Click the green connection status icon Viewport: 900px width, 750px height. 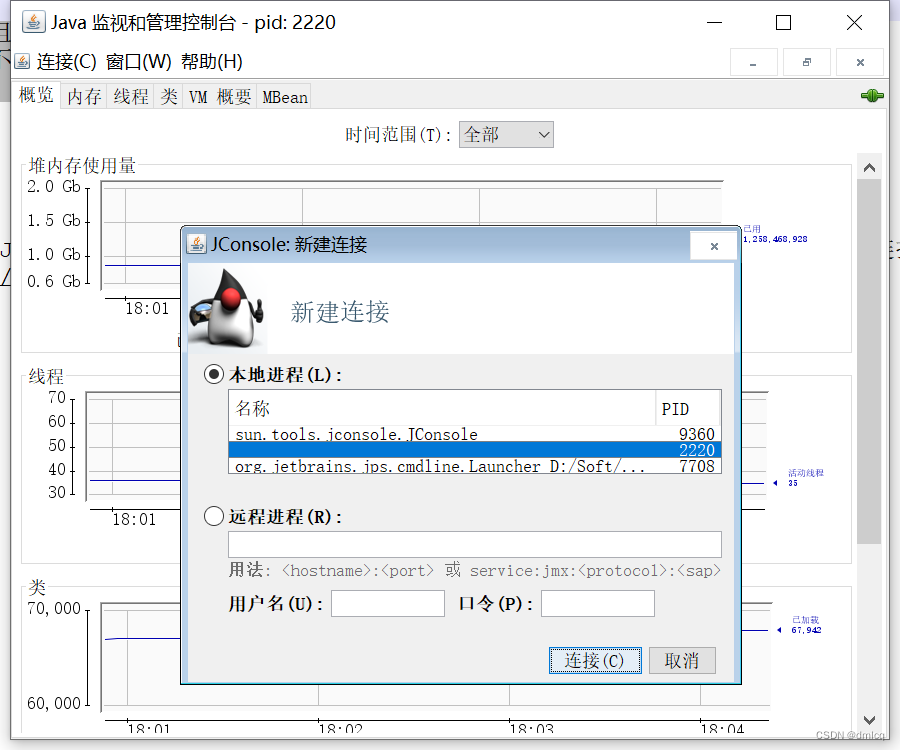pyautogui.click(x=872, y=96)
